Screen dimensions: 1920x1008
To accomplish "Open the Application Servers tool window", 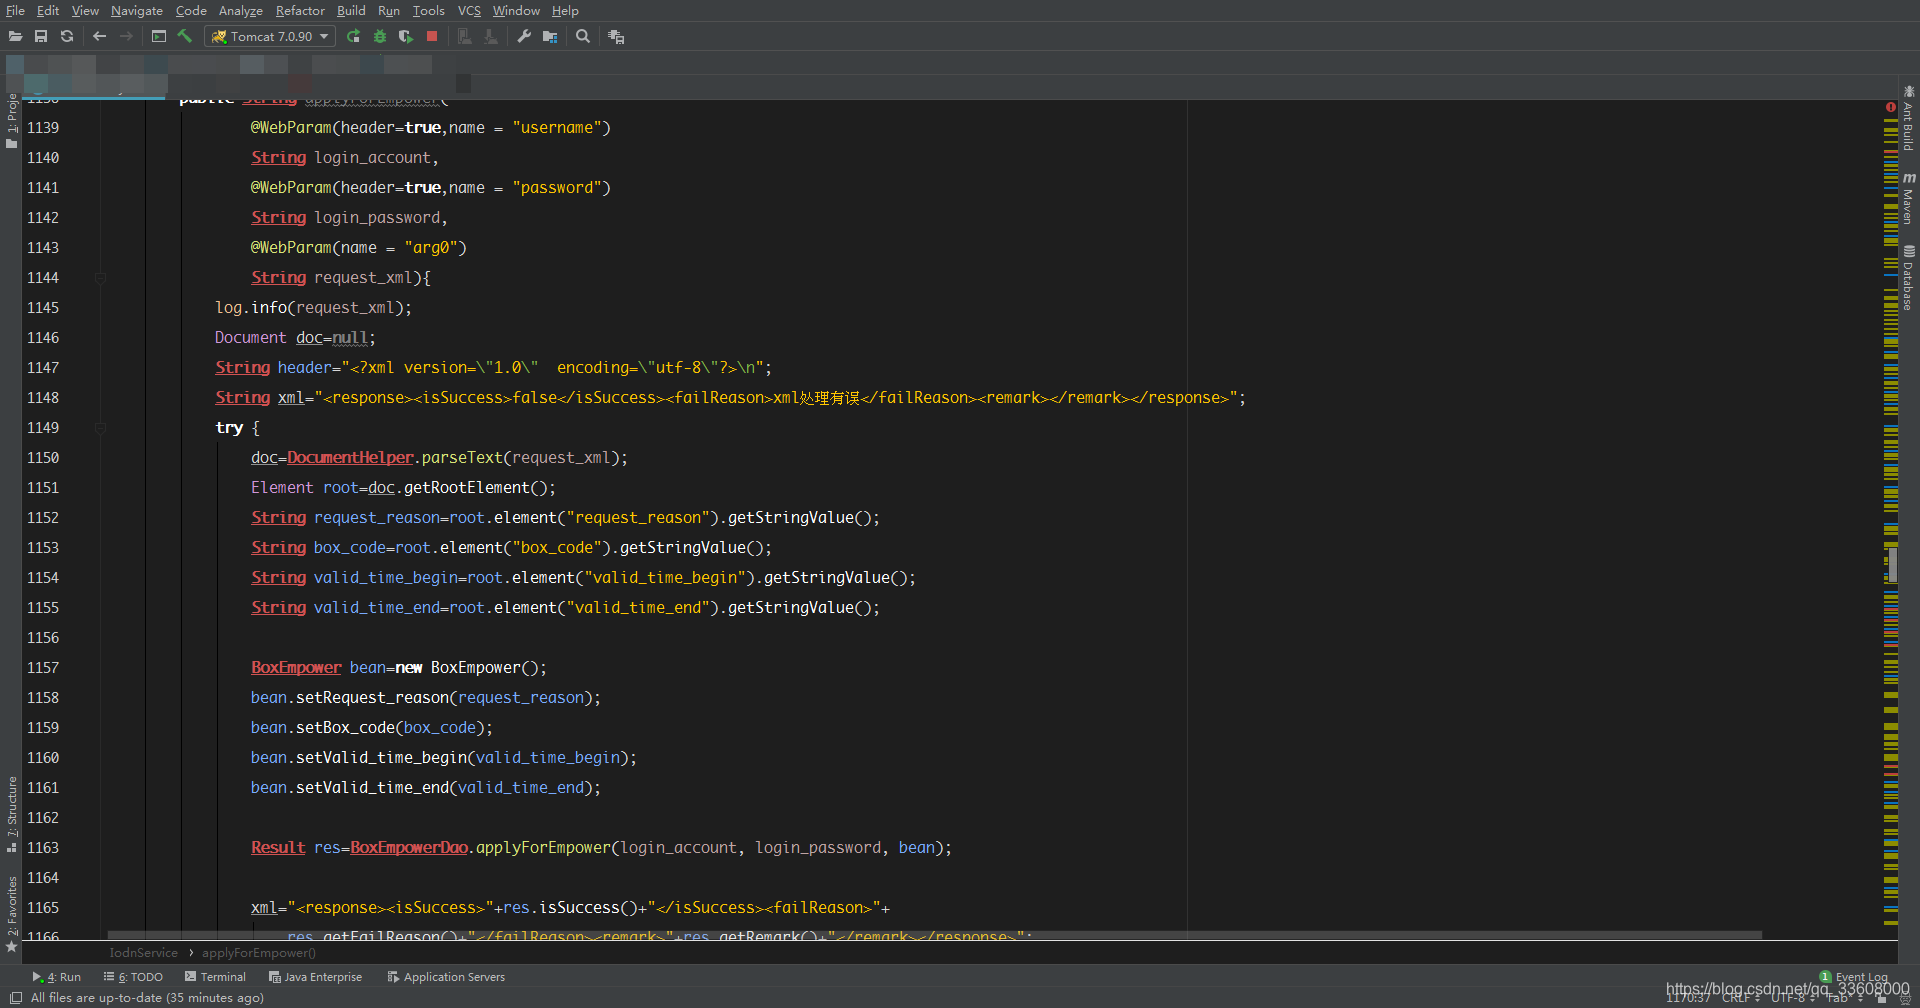I will [x=446, y=977].
